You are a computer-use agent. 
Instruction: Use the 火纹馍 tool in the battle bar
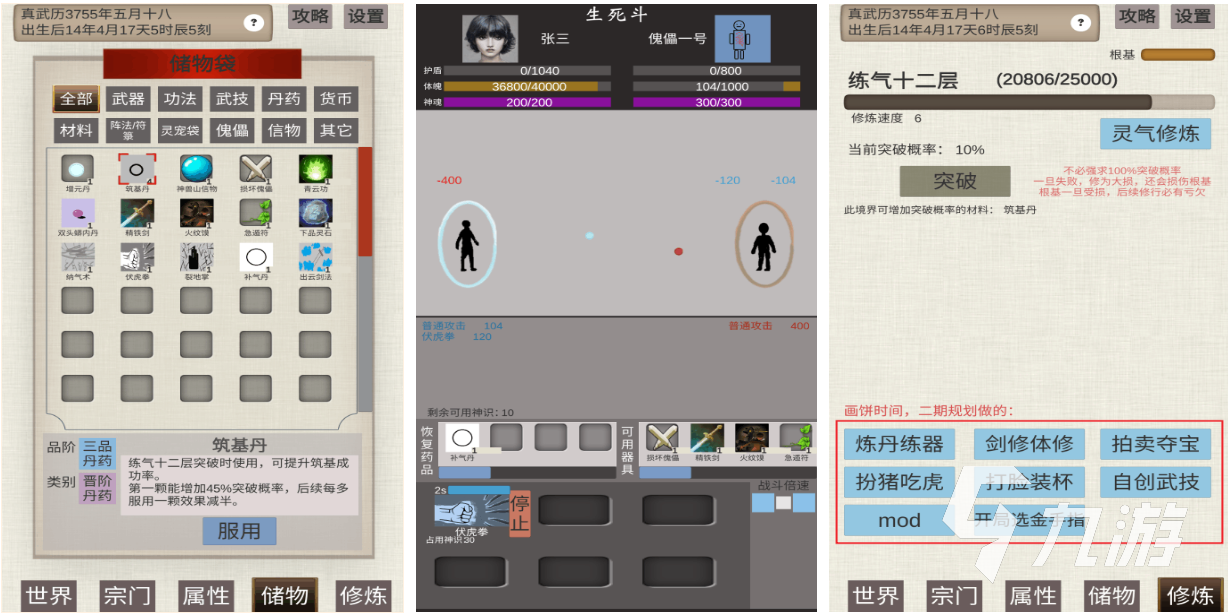point(751,438)
